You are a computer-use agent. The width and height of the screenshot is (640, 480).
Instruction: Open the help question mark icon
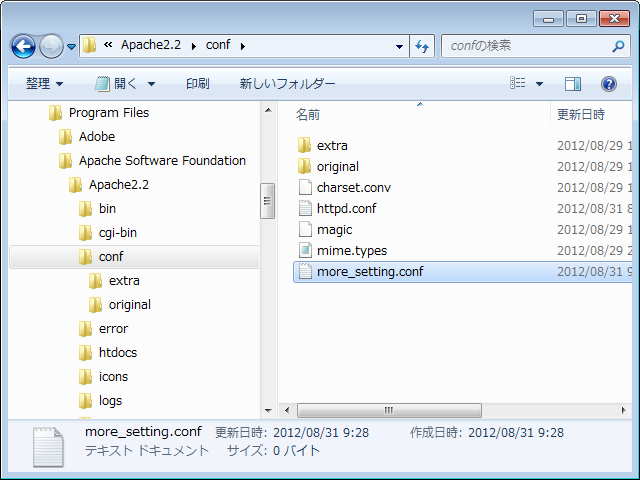(x=608, y=84)
